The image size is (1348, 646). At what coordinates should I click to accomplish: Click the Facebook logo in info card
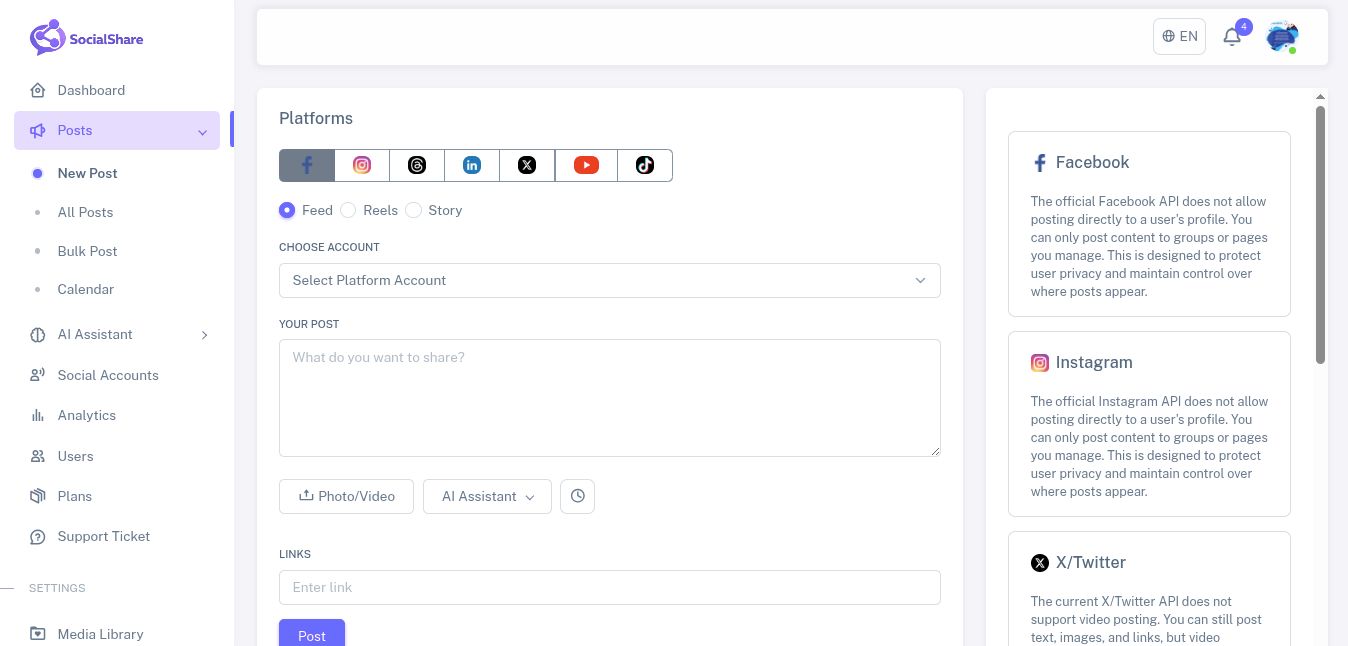[1040, 163]
